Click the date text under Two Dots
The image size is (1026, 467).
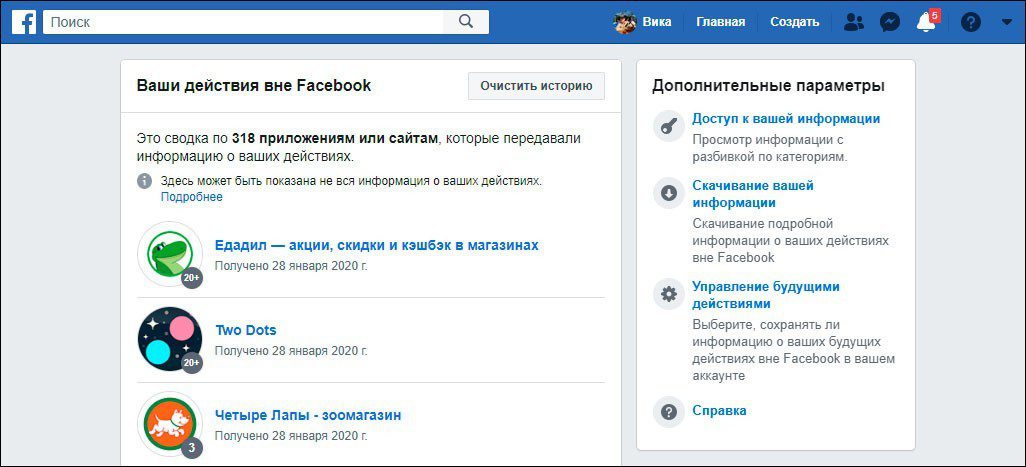pyautogui.click(x=291, y=351)
